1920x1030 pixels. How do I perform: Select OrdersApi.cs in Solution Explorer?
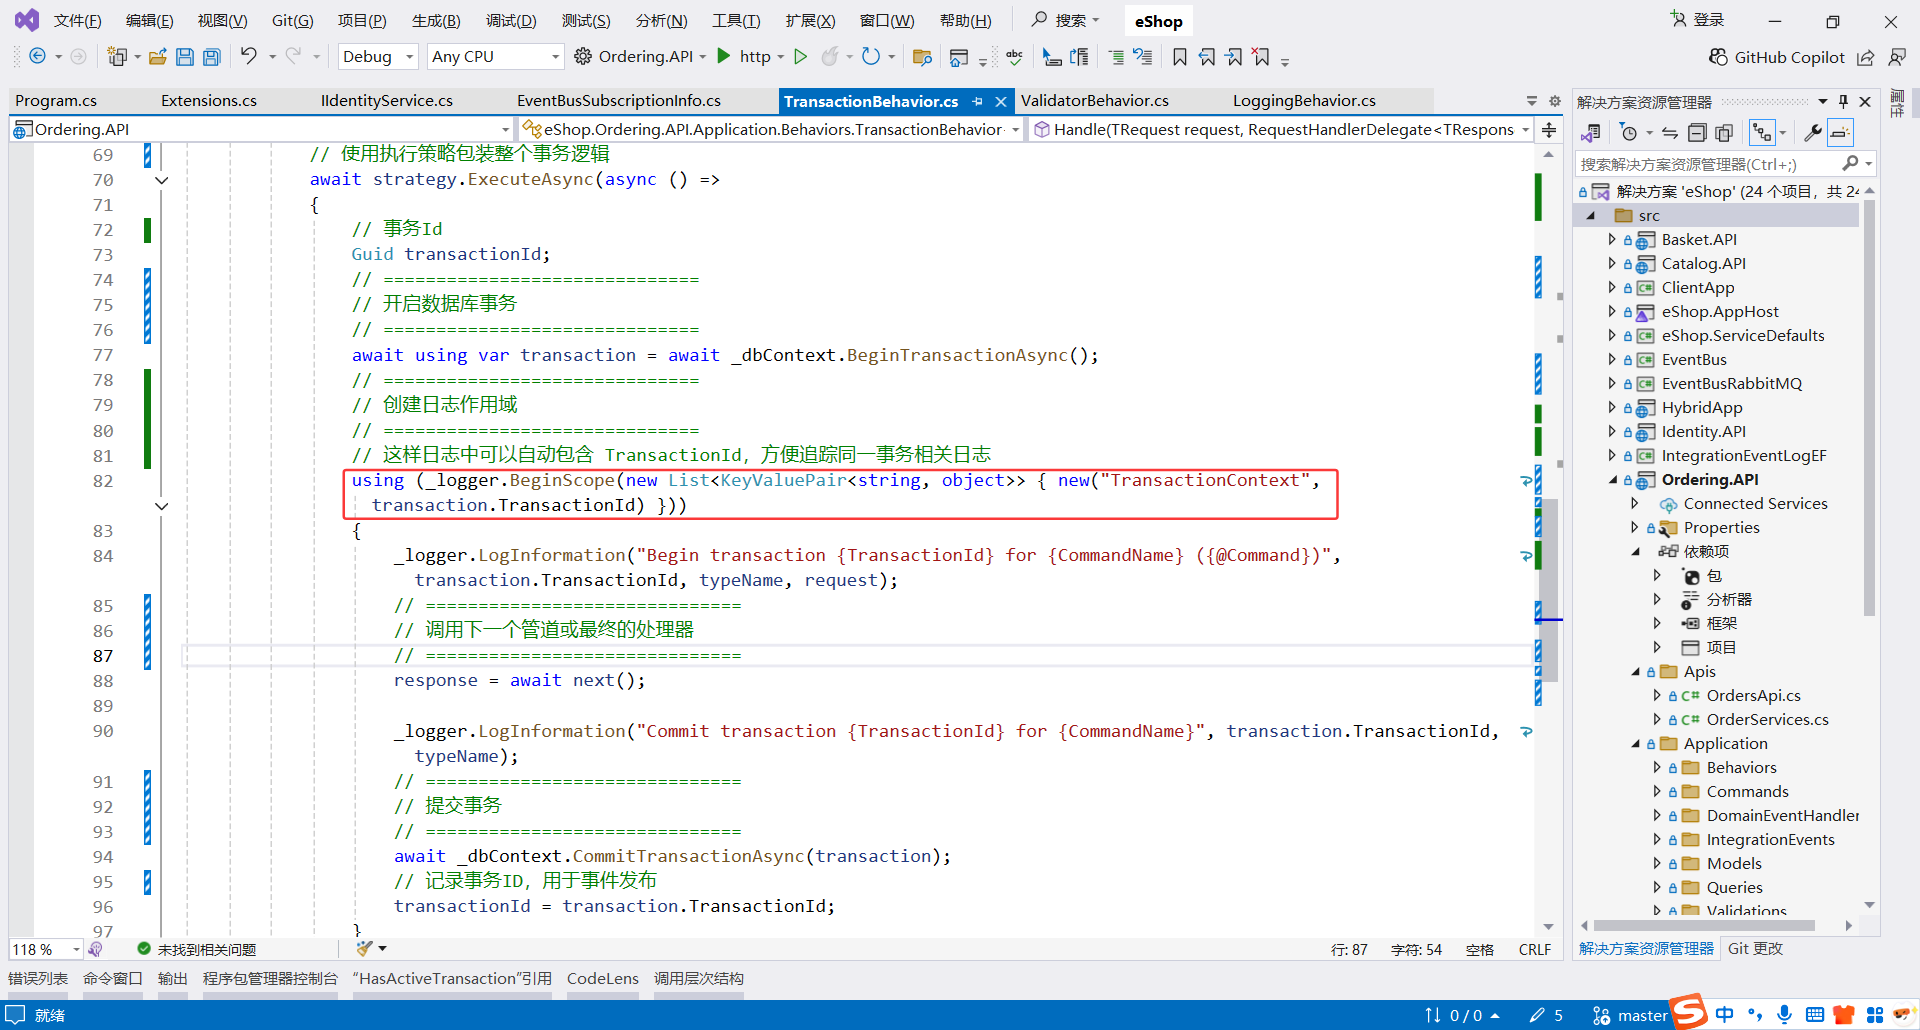pyautogui.click(x=1753, y=696)
